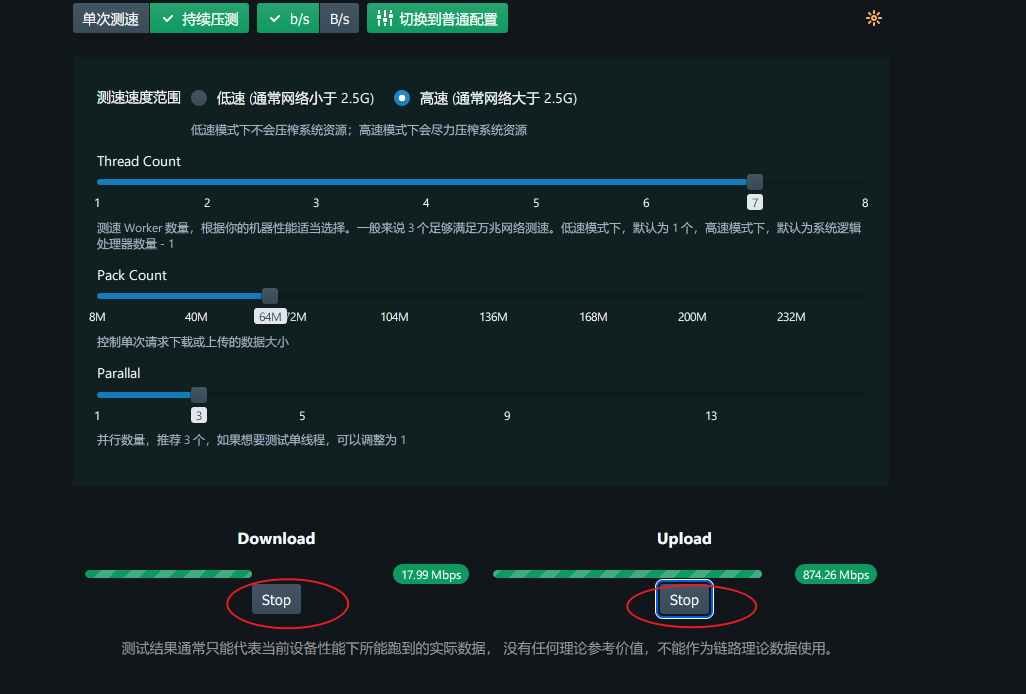Click the 测速速度范围 label
Screen dimensions: 1026x694
[139, 98]
